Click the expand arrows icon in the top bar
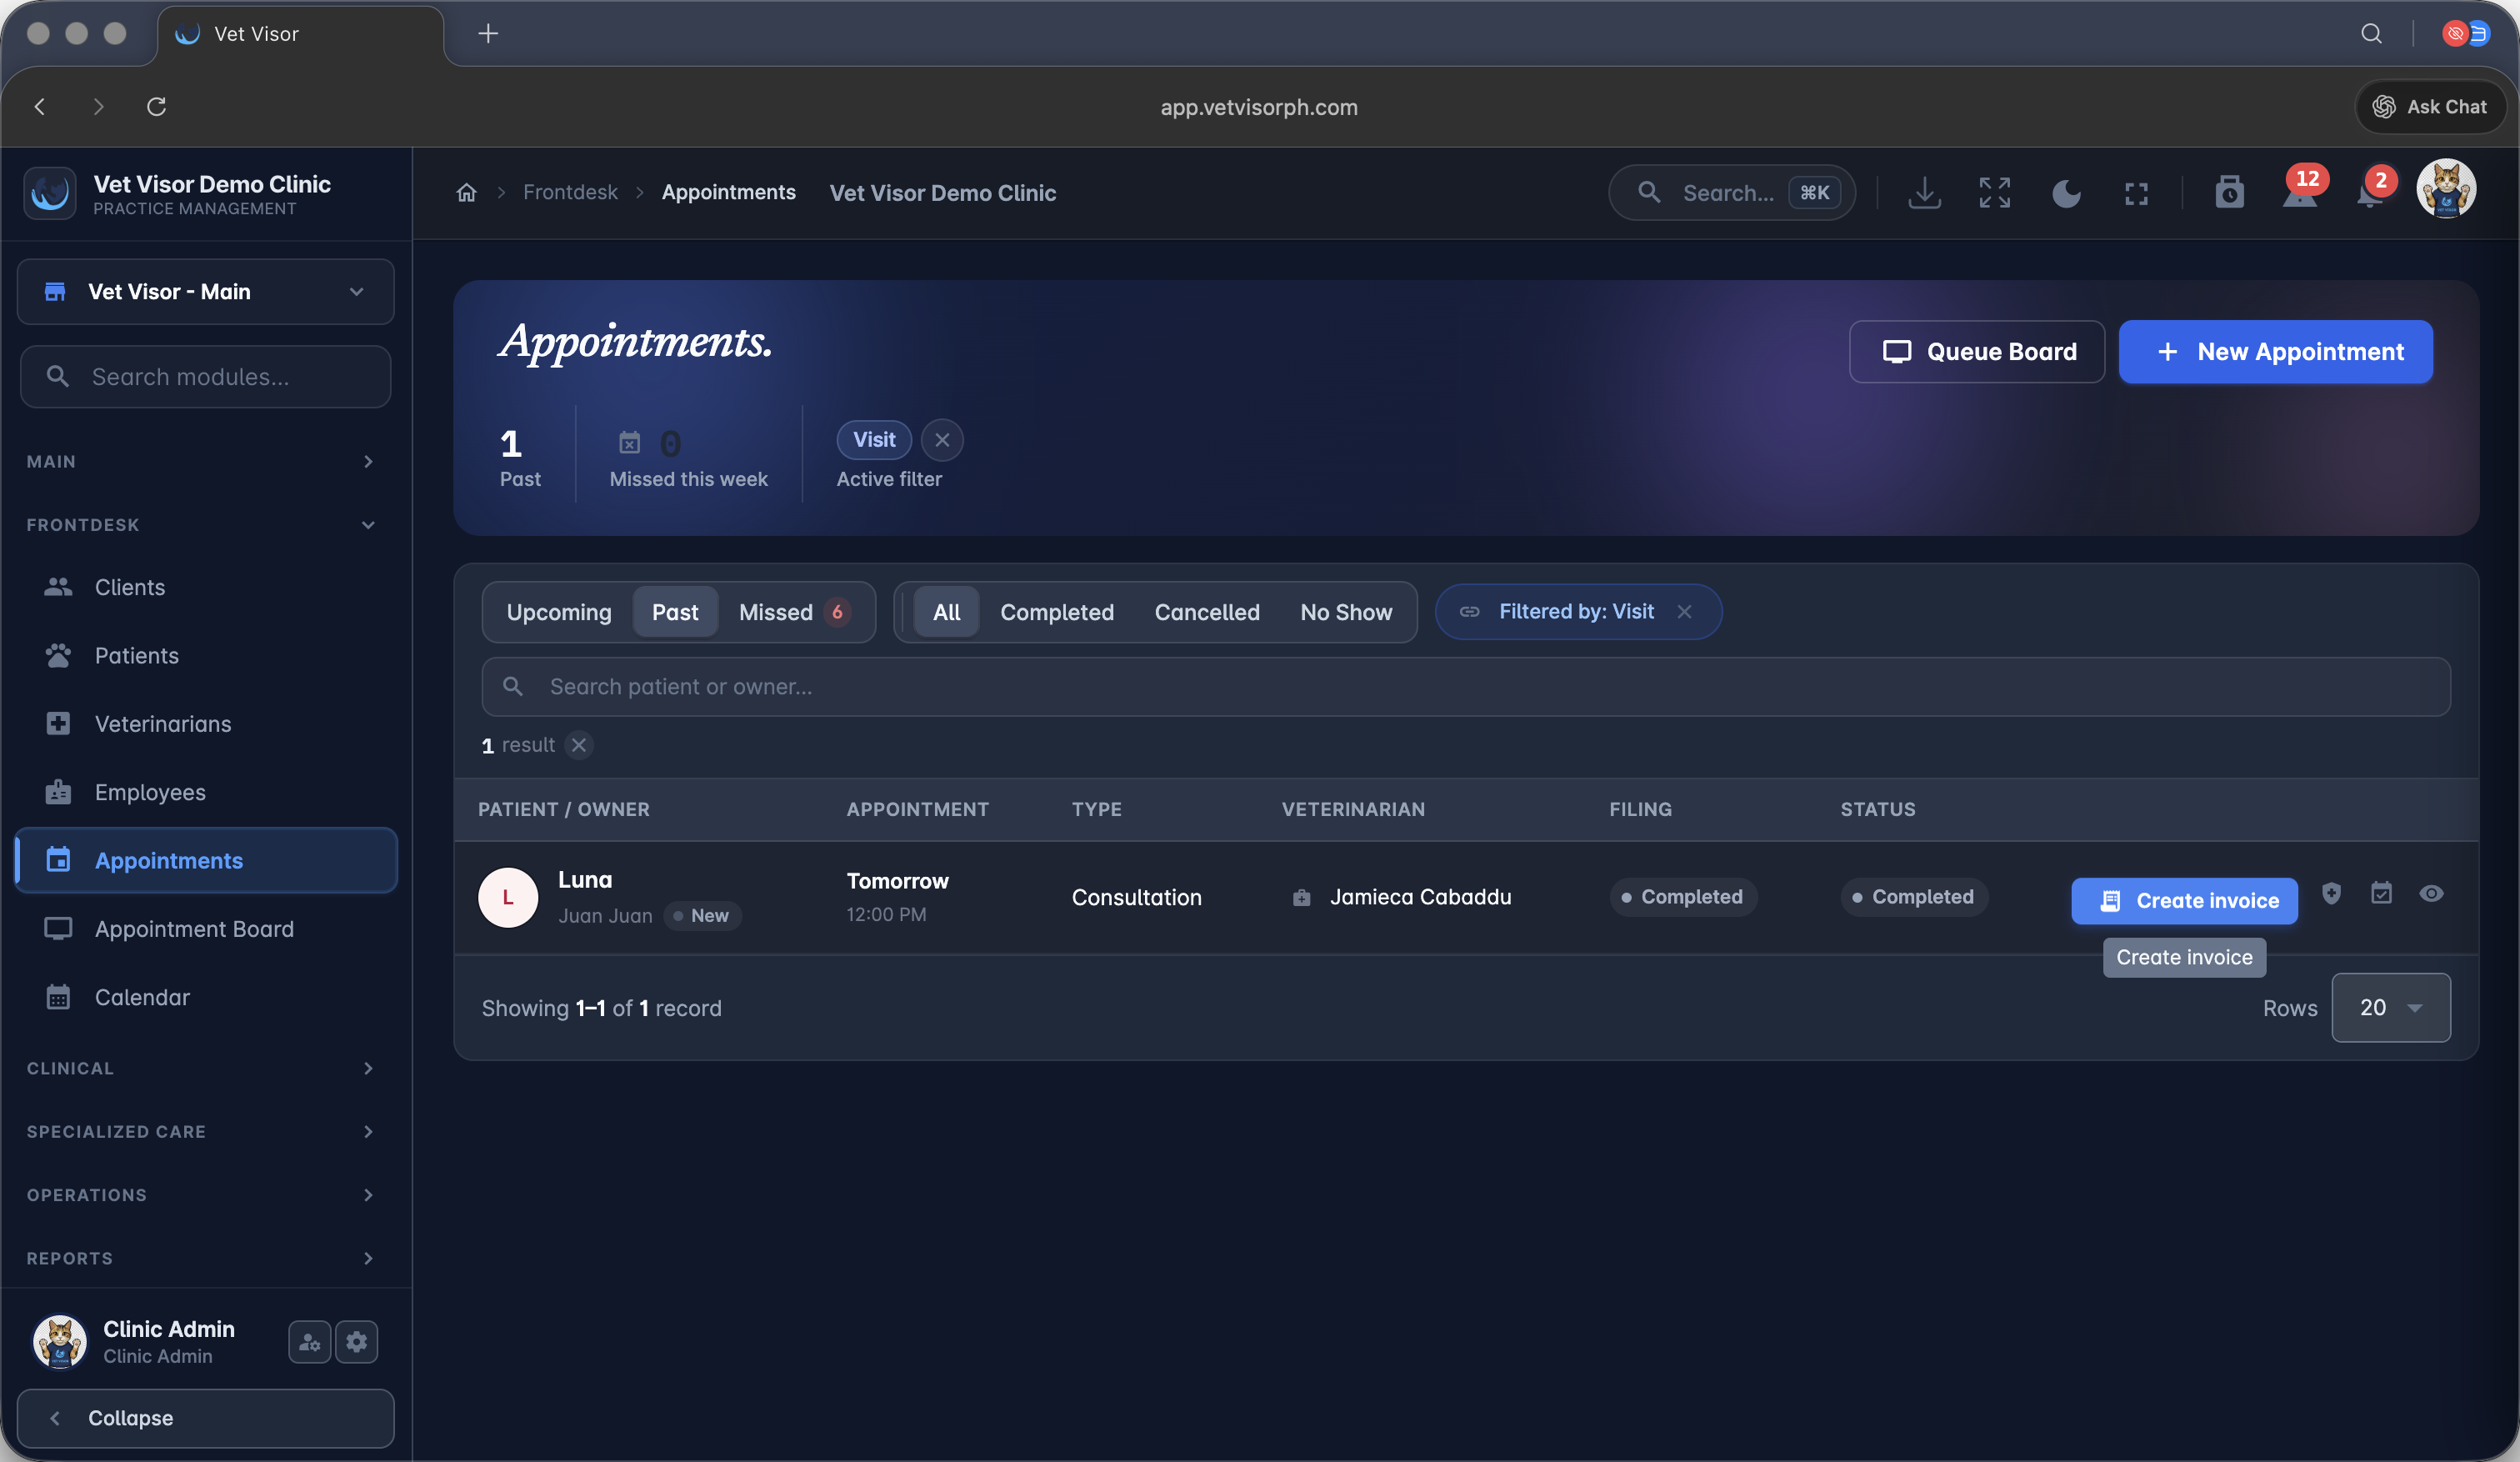 [x=1994, y=192]
